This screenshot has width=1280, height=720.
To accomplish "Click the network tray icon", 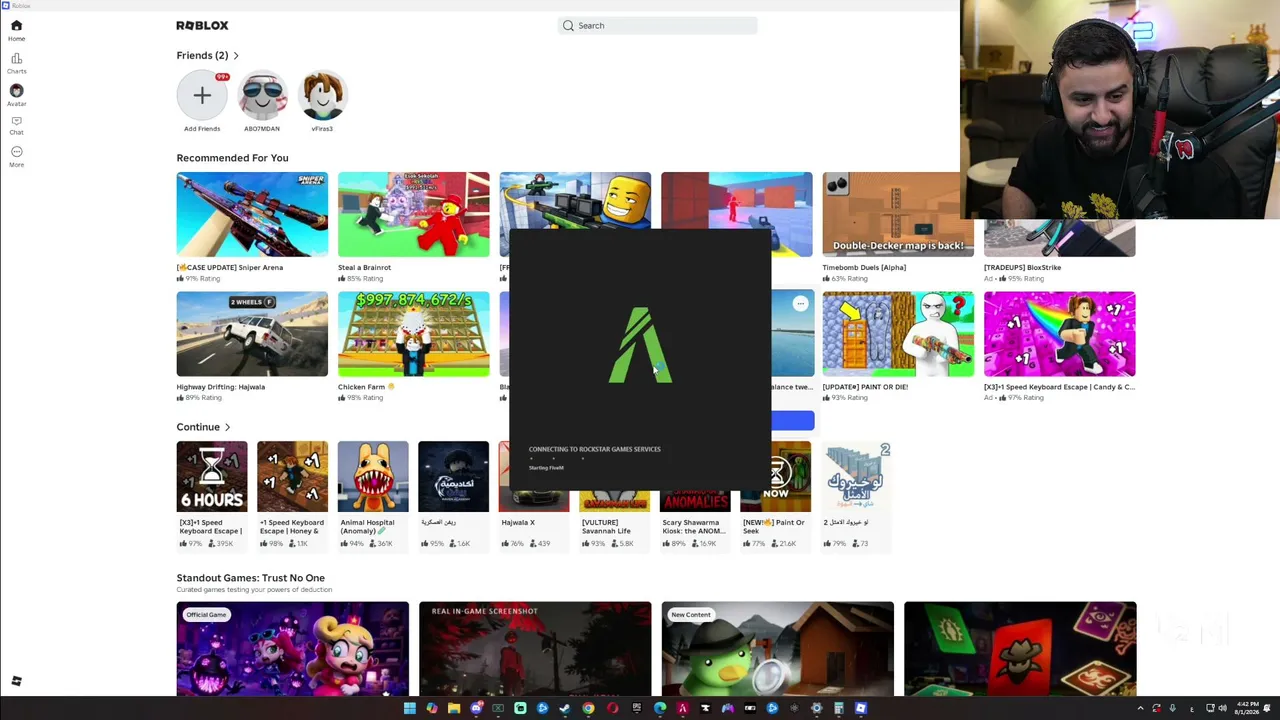I will point(1210,708).
